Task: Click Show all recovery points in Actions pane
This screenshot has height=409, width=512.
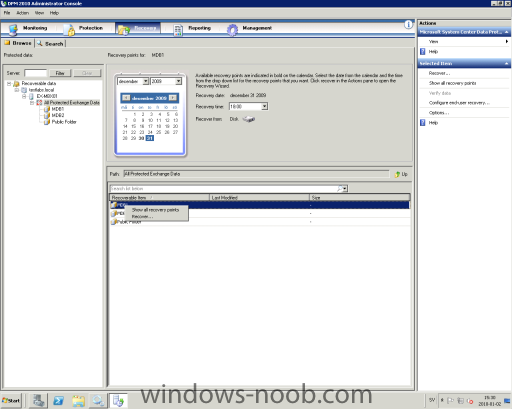Action: (452, 83)
